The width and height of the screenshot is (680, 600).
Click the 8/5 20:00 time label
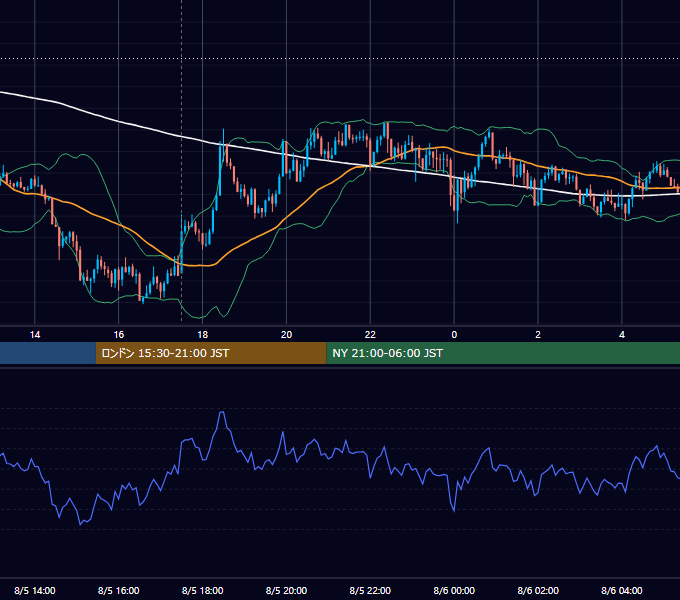[x=286, y=590]
